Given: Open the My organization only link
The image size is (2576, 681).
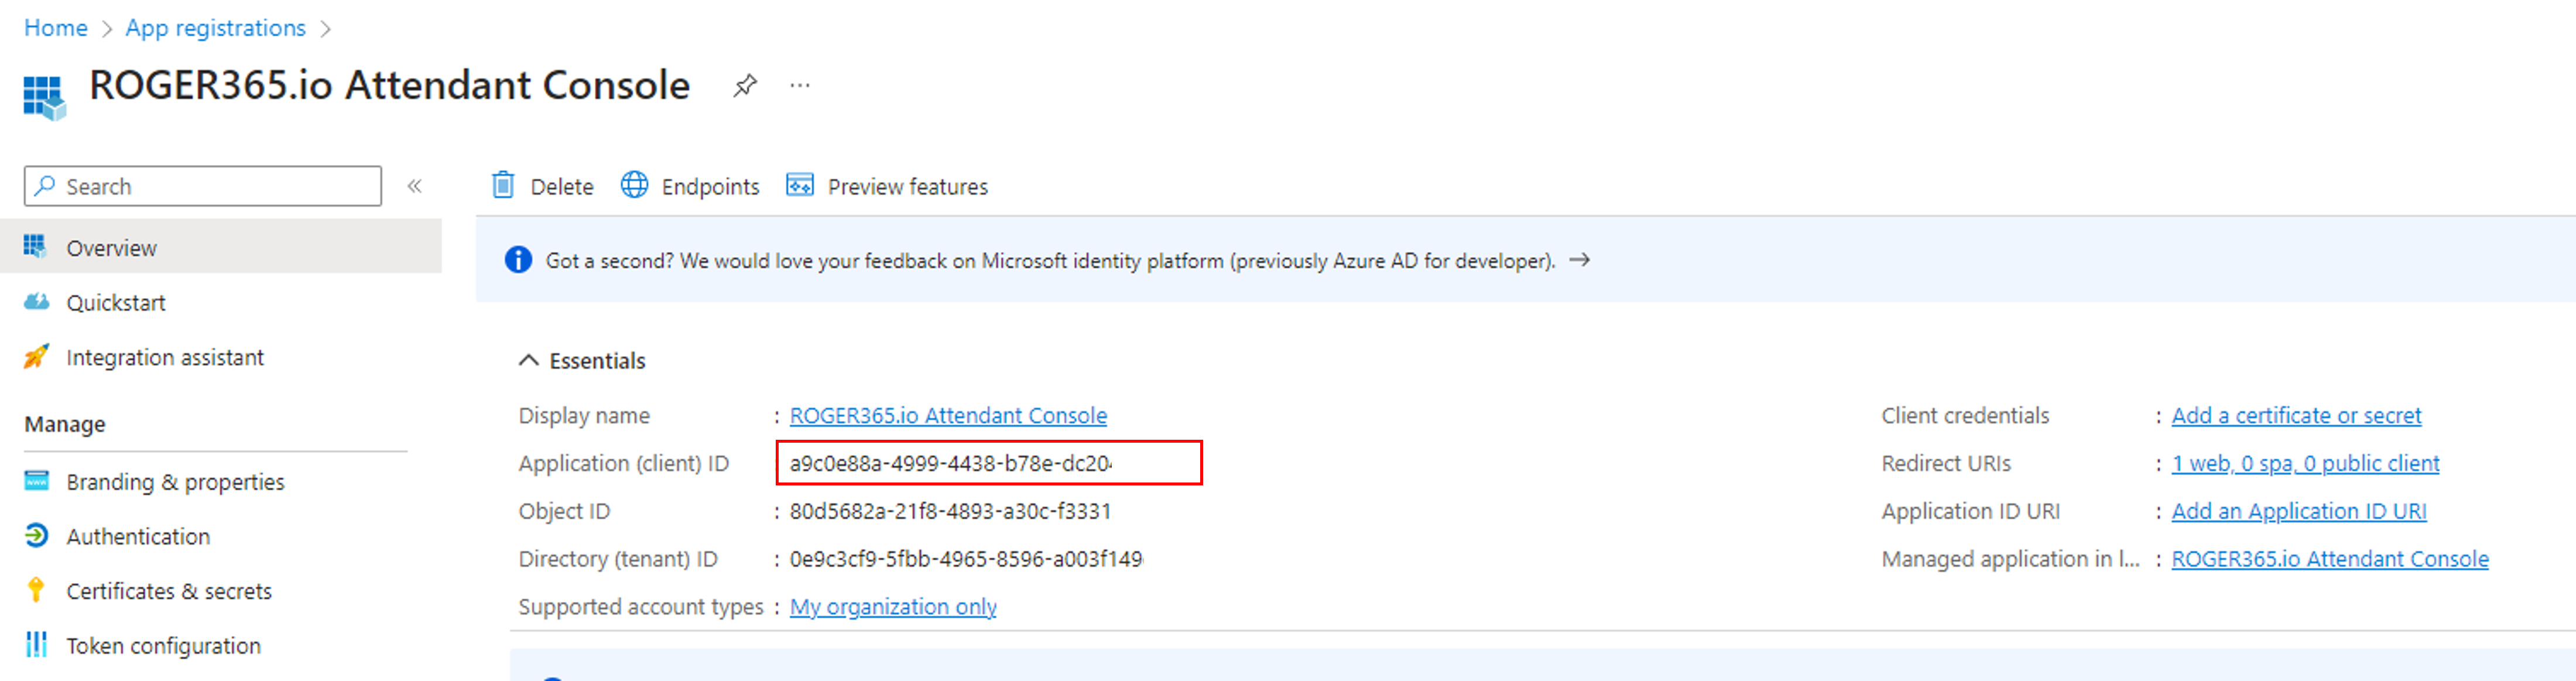Looking at the screenshot, I should tap(892, 606).
